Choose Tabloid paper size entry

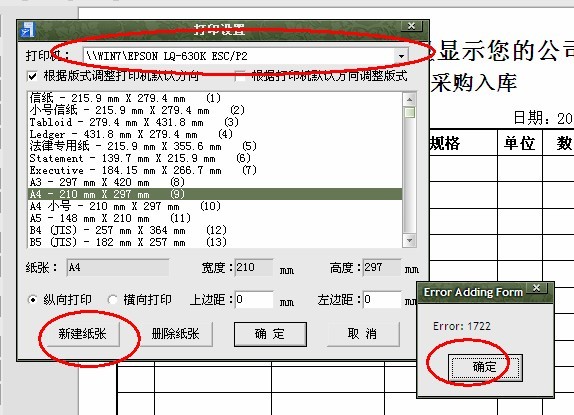(215, 122)
